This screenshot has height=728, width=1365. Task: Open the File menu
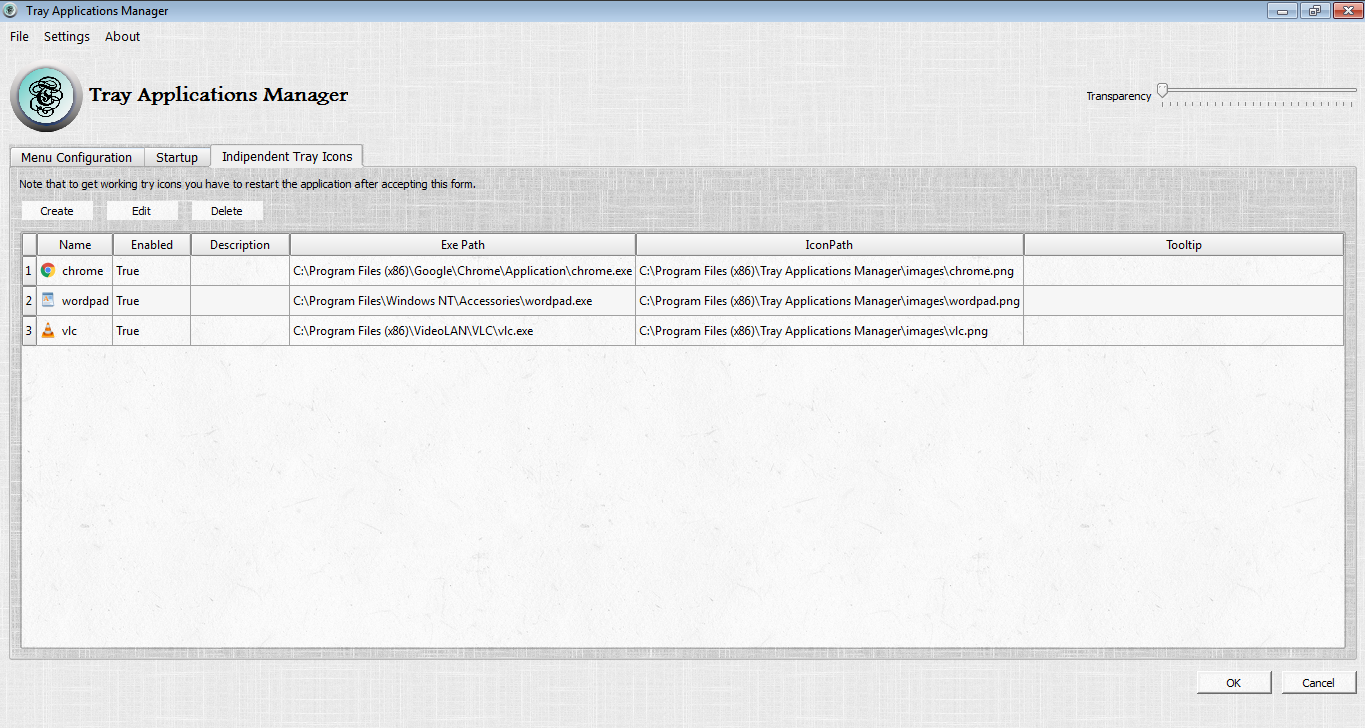18,36
